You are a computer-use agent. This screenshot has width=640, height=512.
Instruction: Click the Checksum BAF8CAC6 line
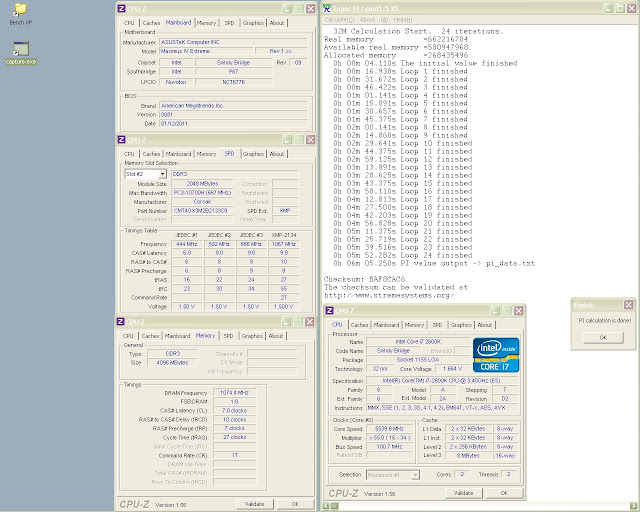(x=364, y=279)
